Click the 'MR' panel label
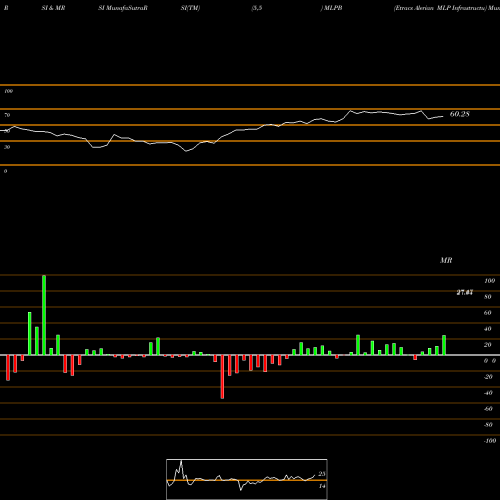The height and width of the screenshot is (500, 500). 446,260
